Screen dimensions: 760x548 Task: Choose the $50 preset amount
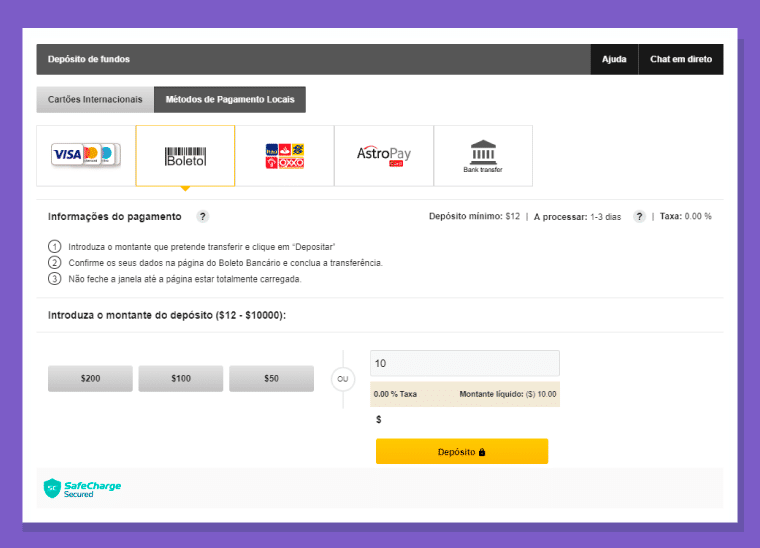271,378
